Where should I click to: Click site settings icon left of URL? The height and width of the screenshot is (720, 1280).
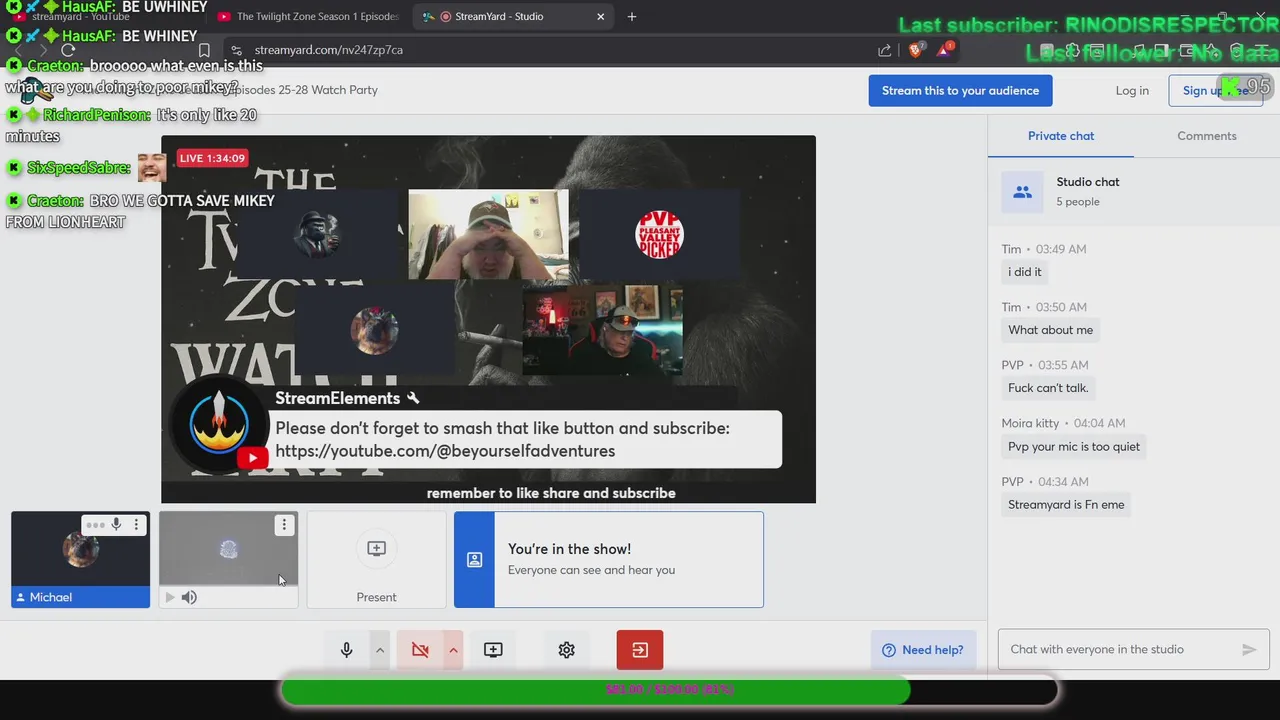(x=236, y=50)
